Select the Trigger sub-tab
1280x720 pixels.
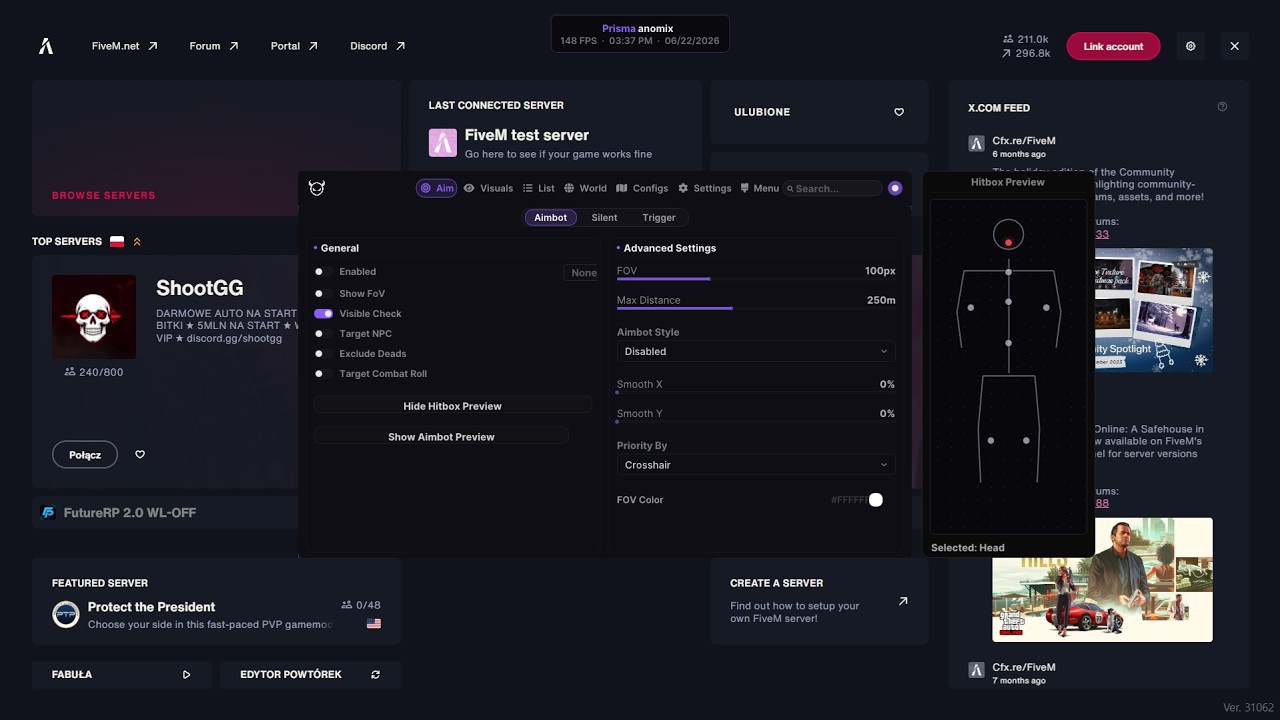pos(659,218)
